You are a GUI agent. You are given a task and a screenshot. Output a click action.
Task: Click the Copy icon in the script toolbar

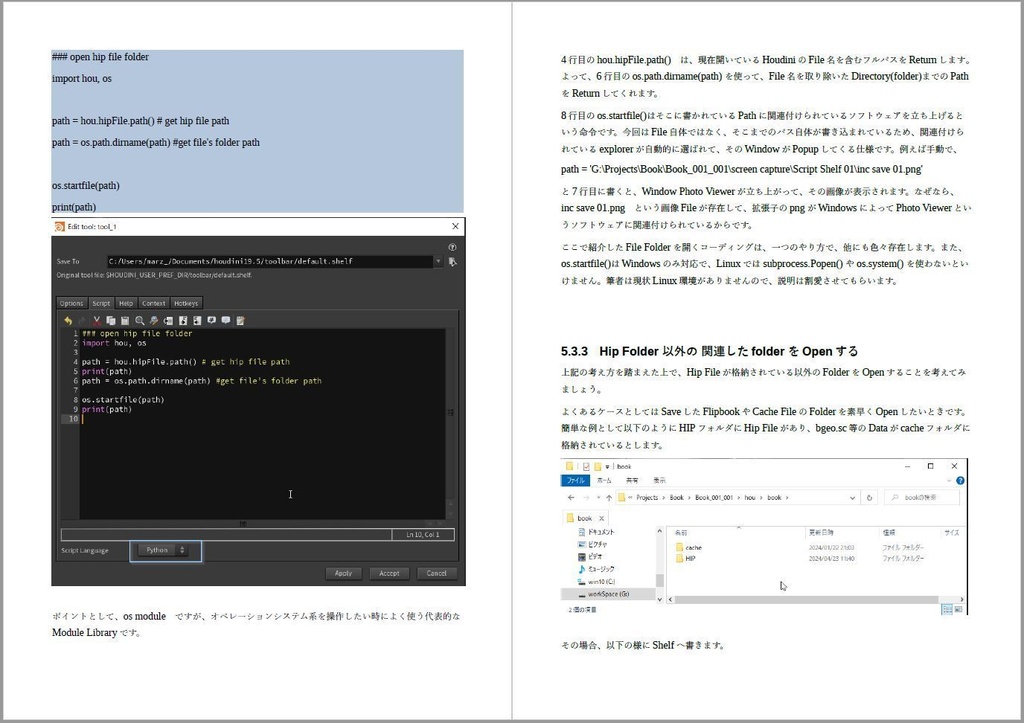coord(110,320)
